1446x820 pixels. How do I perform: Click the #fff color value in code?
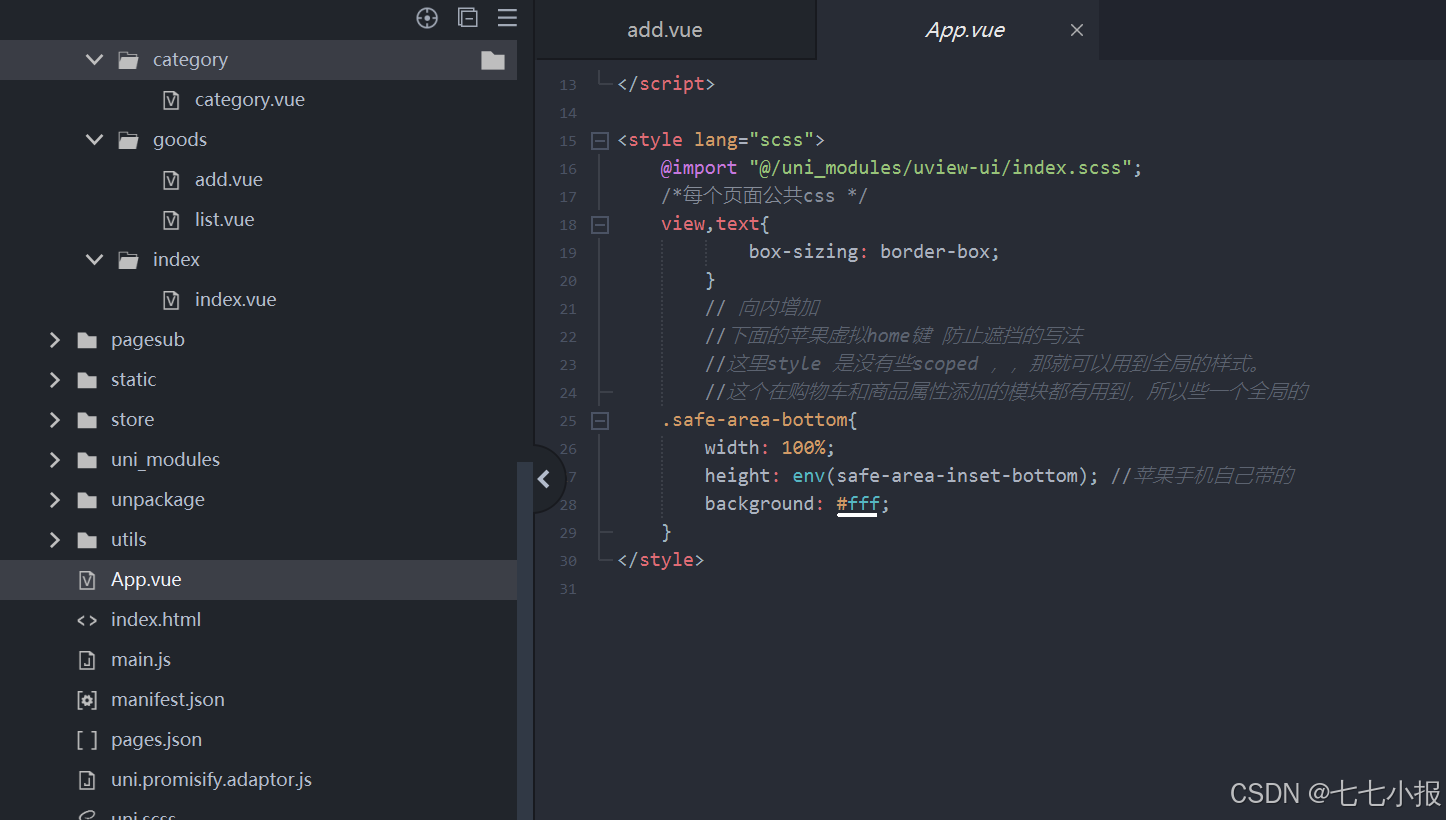click(858, 504)
